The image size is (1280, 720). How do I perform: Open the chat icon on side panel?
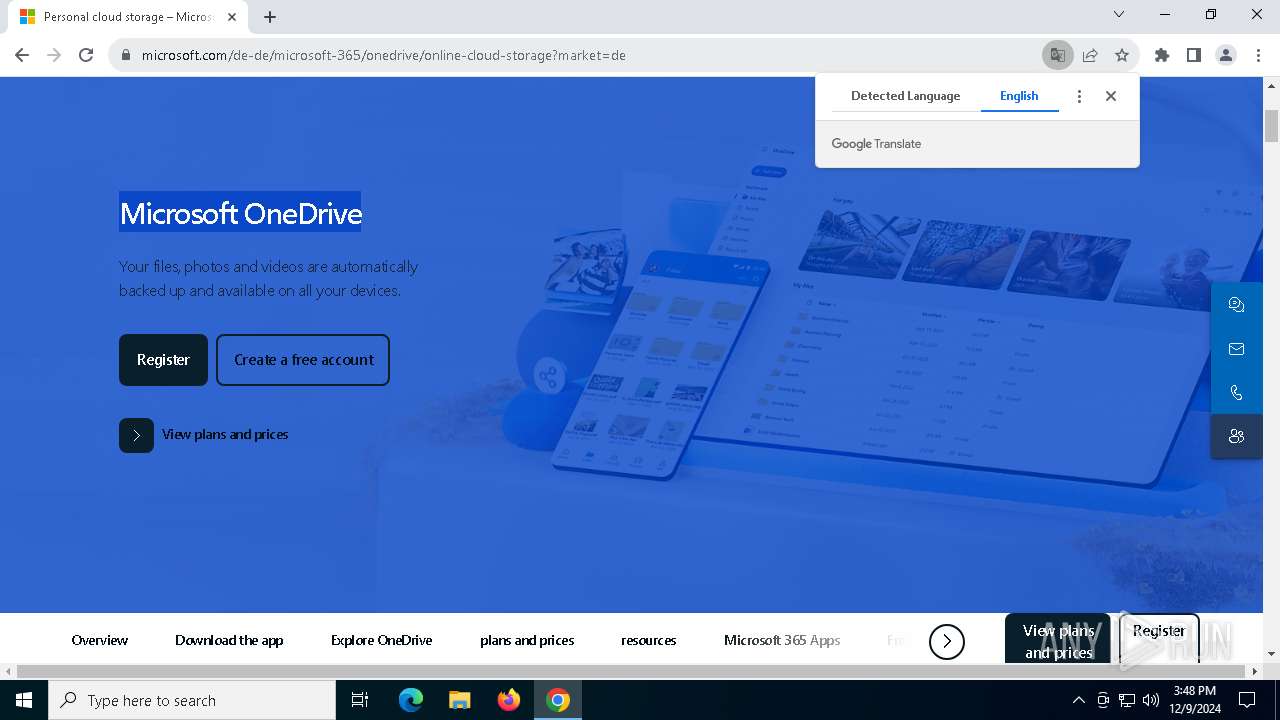pos(1237,305)
